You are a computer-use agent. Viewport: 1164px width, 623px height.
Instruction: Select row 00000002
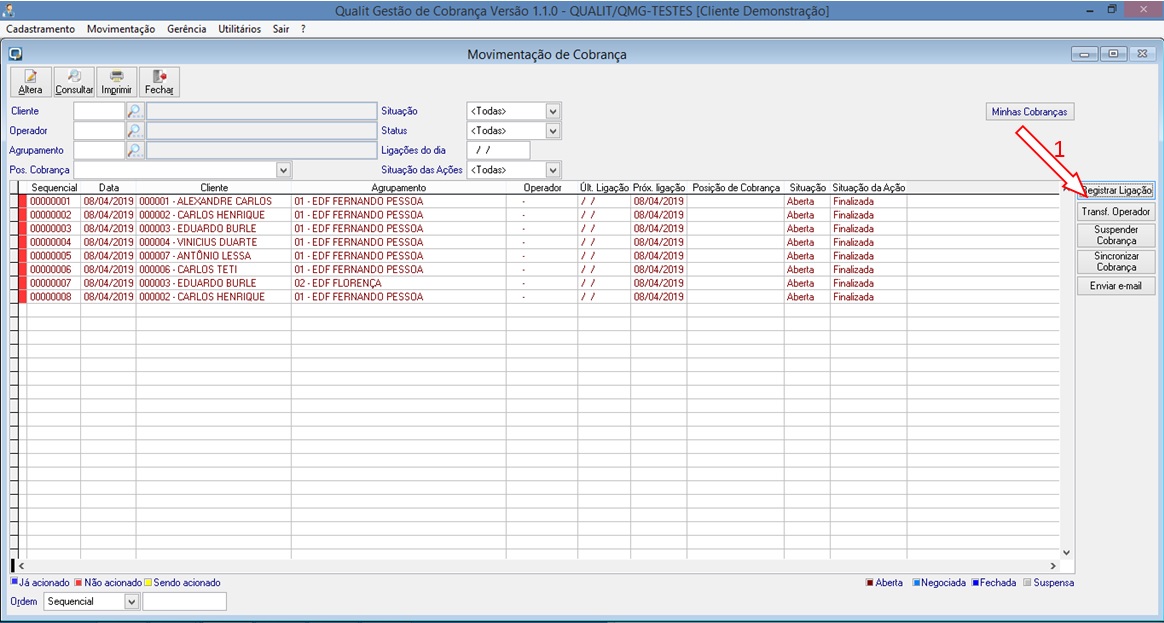(x=540, y=215)
